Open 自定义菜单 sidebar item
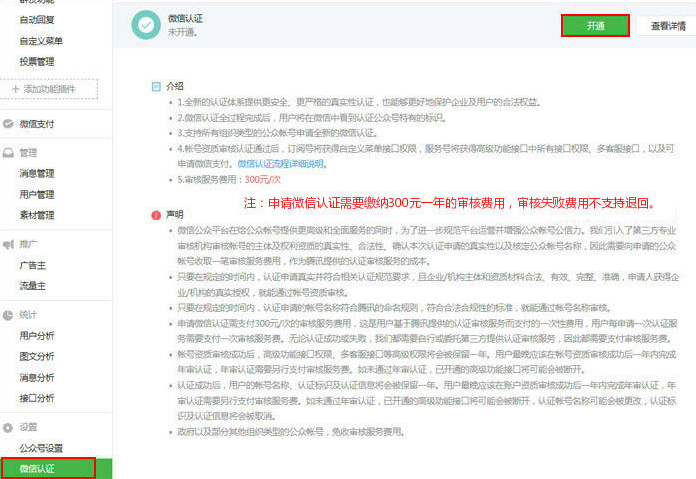 41,41
